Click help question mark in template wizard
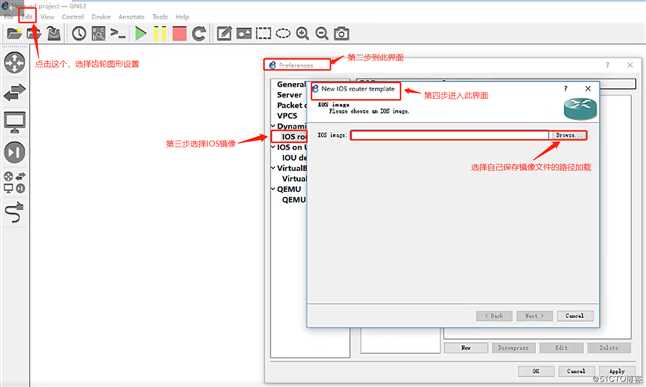646x387 pixels. (x=566, y=89)
